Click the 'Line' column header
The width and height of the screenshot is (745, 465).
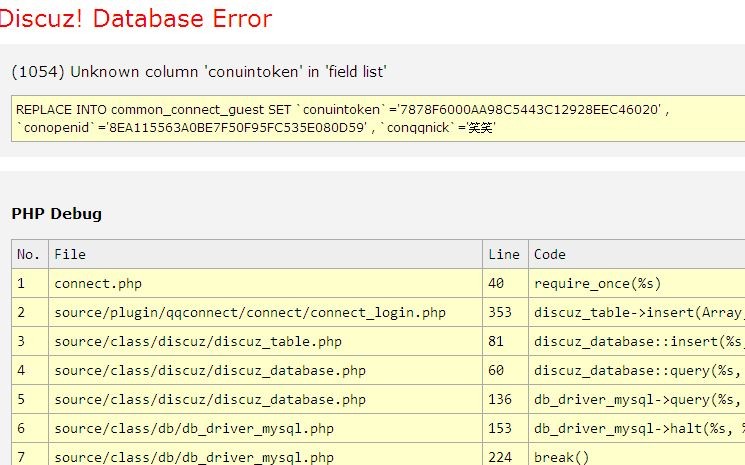click(x=505, y=254)
